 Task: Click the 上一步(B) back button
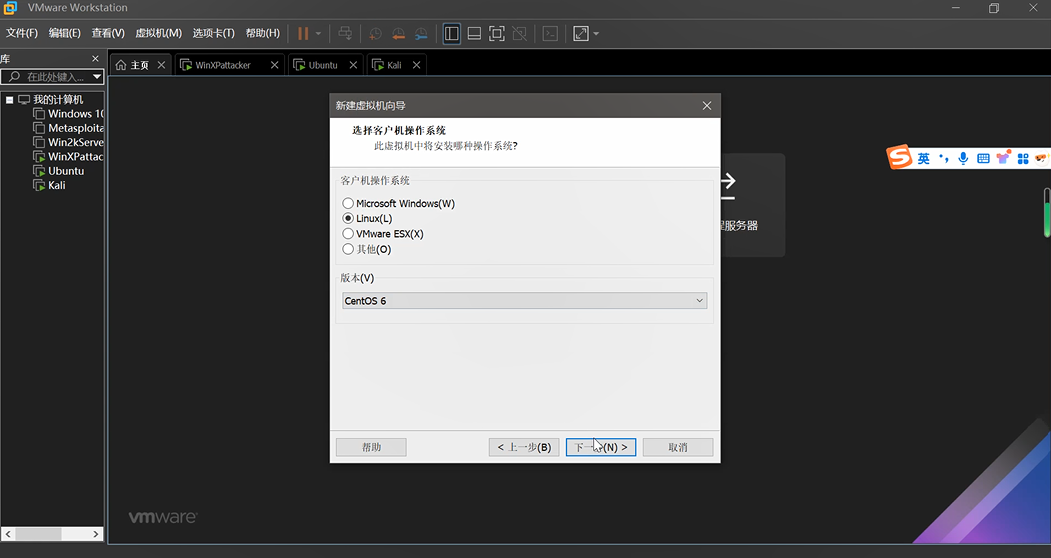tap(524, 447)
